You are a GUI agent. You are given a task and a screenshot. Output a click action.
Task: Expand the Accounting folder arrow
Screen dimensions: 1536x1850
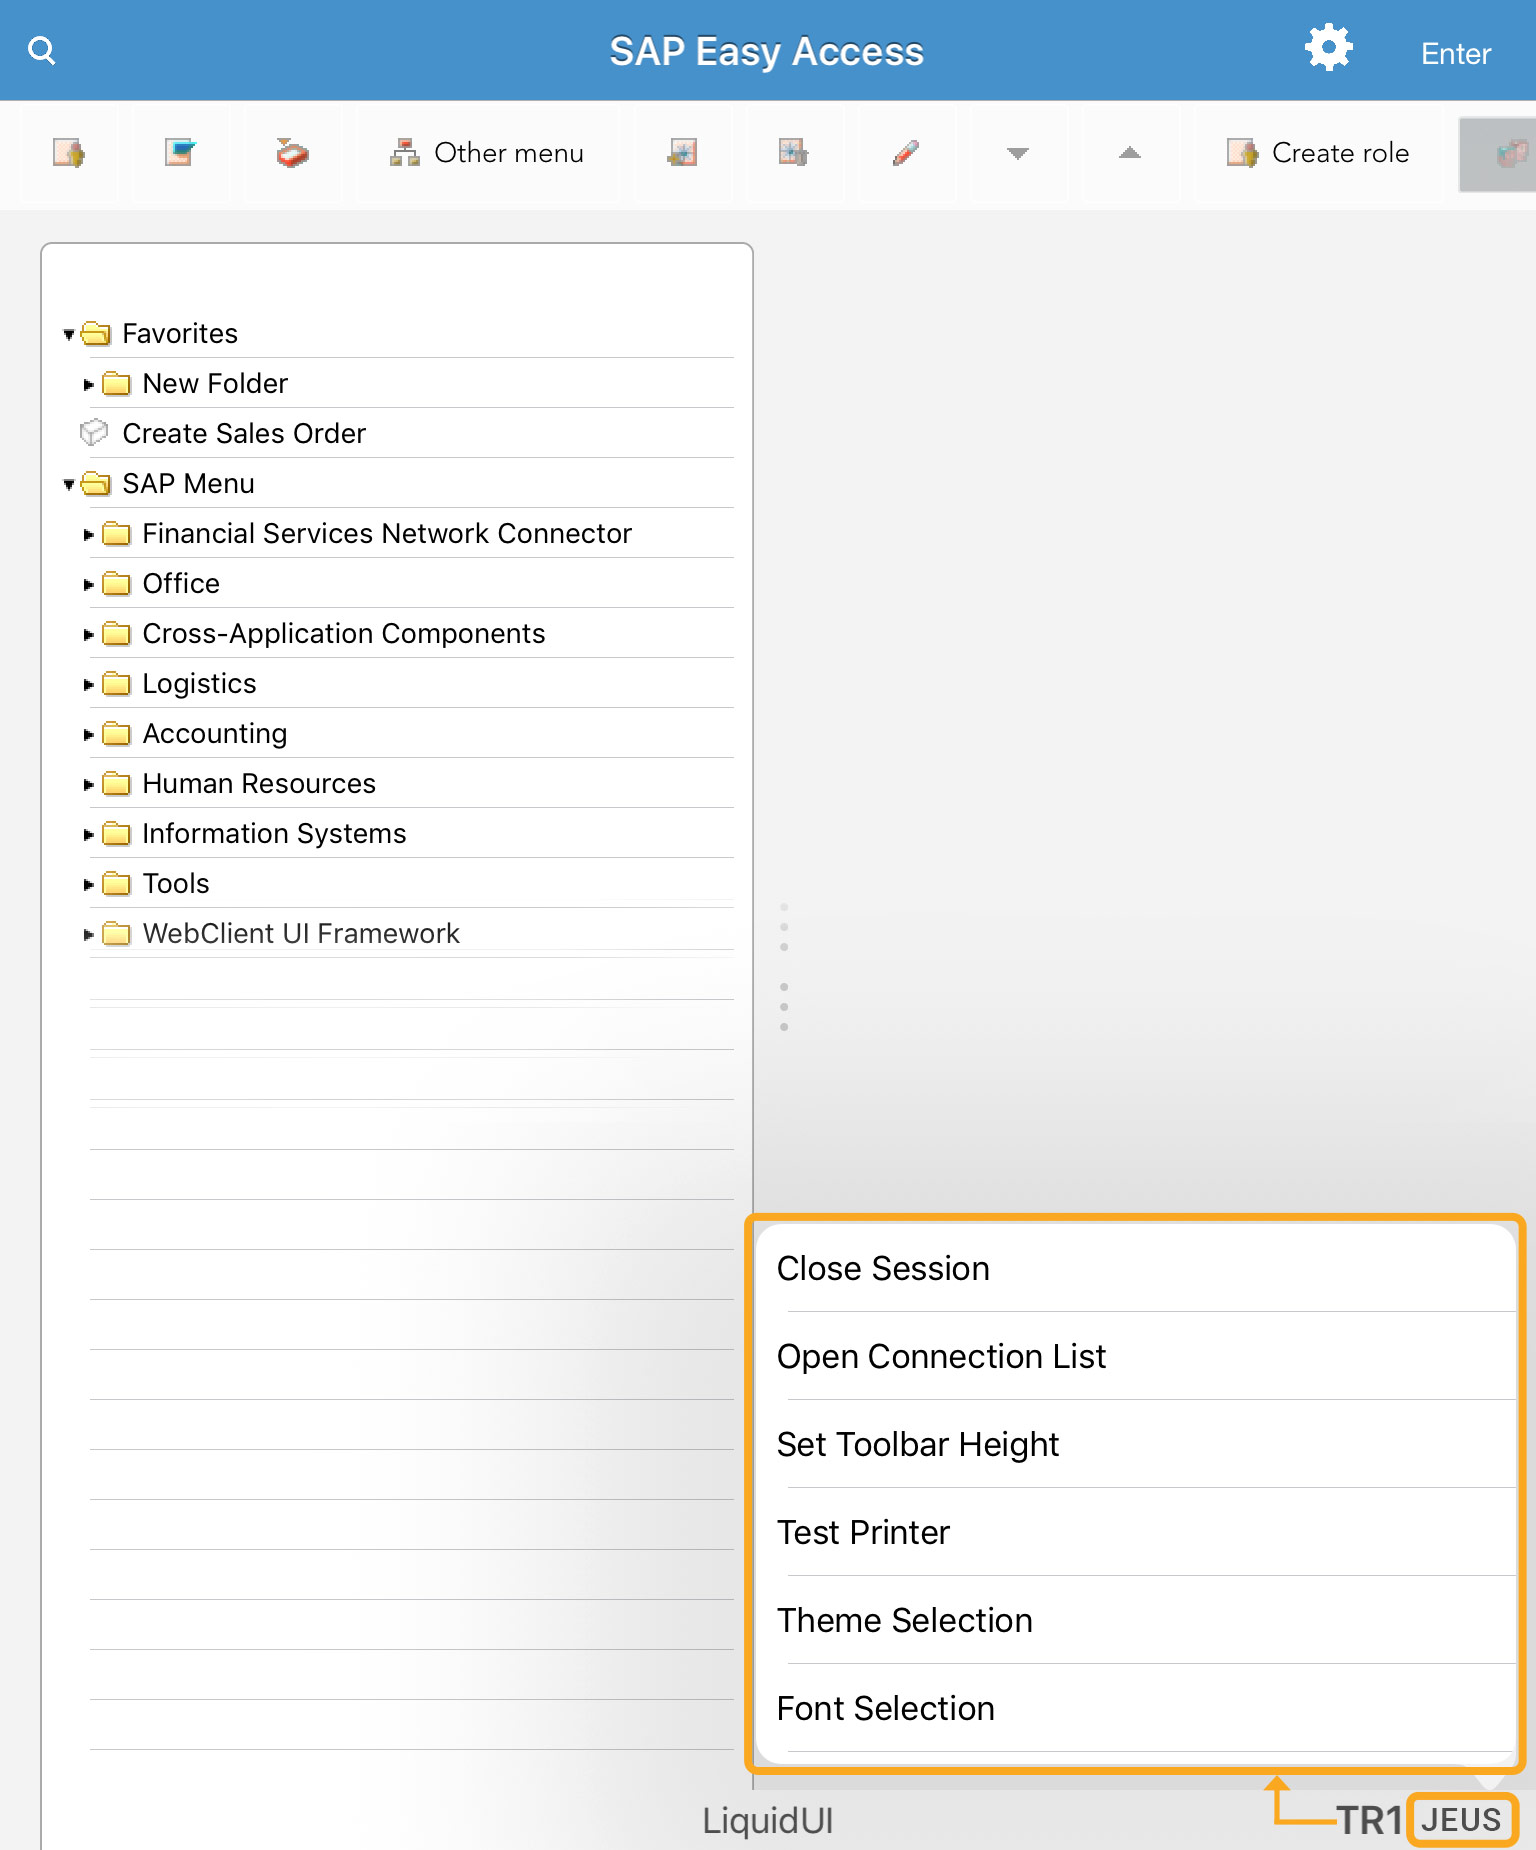(89, 735)
